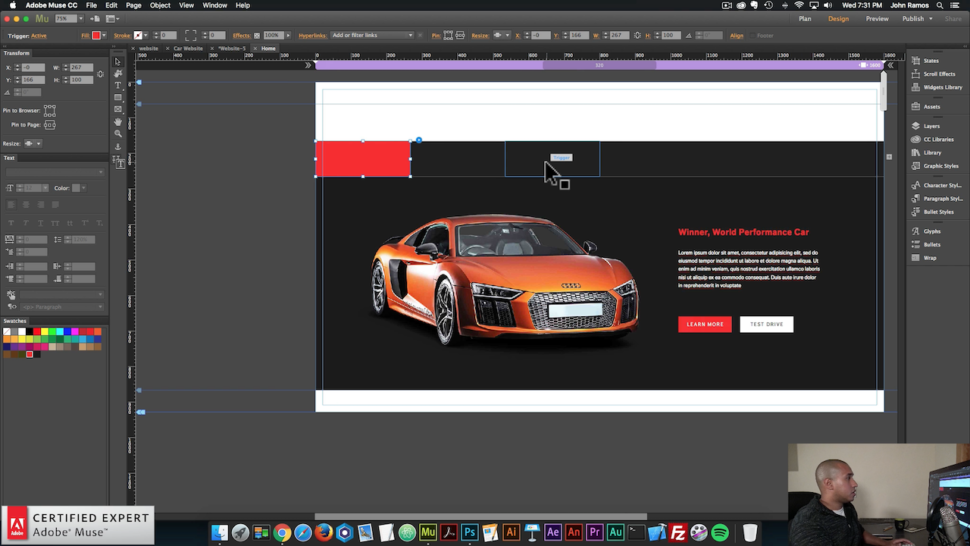Screen dimensions: 970x546
Task: Open the Page menu
Action: click(134, 5)
